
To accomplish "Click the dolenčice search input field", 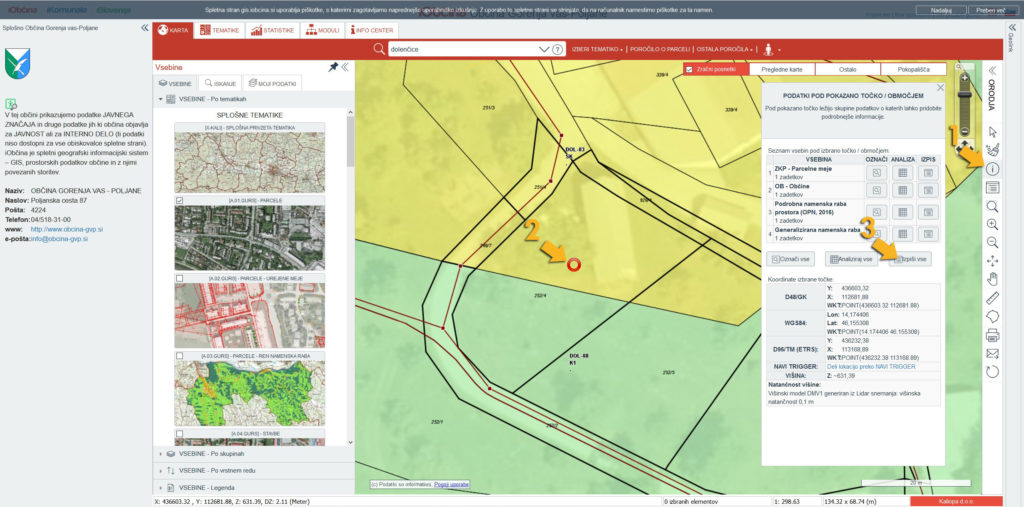I will click(x=465, y=49).
